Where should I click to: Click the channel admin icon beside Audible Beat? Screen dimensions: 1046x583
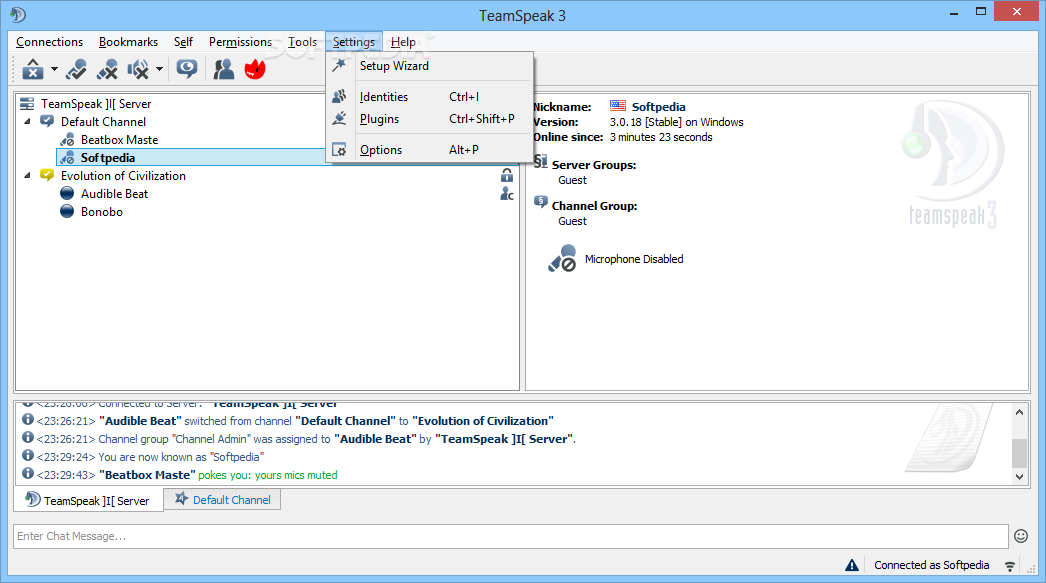(x=507, y=193)
